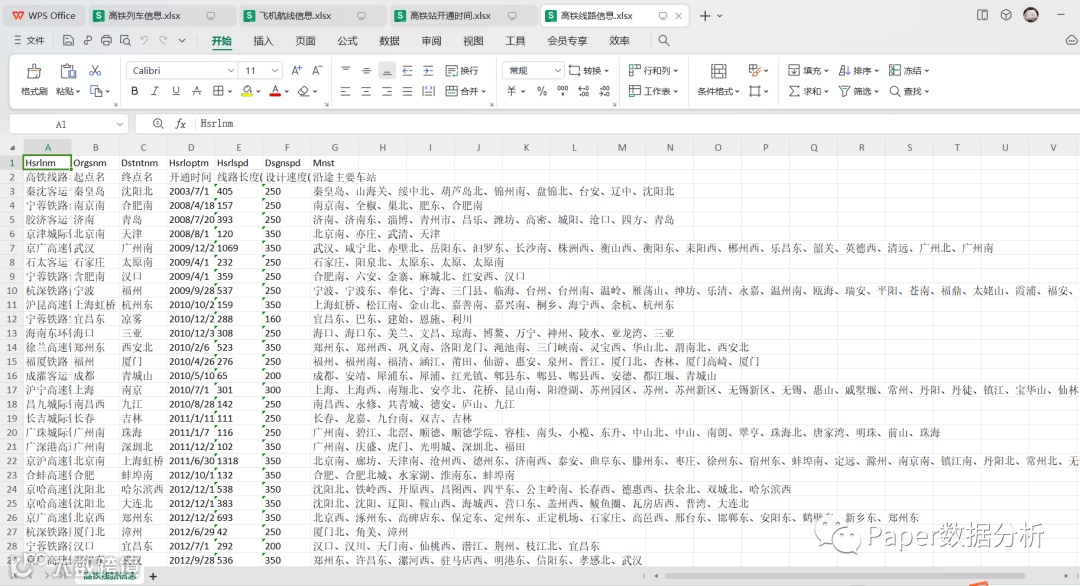Align cell content to the right
This screenshot has height=586, width=1080.
(x=387, y=91)
